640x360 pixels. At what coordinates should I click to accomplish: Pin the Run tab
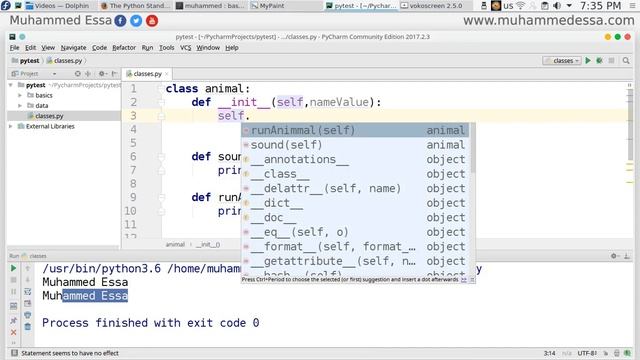pyautogui.click(x=13, y=320)
